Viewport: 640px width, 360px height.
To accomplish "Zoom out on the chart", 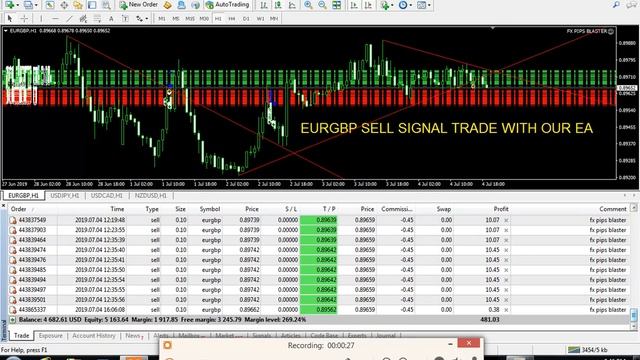I will click(322, 5).
